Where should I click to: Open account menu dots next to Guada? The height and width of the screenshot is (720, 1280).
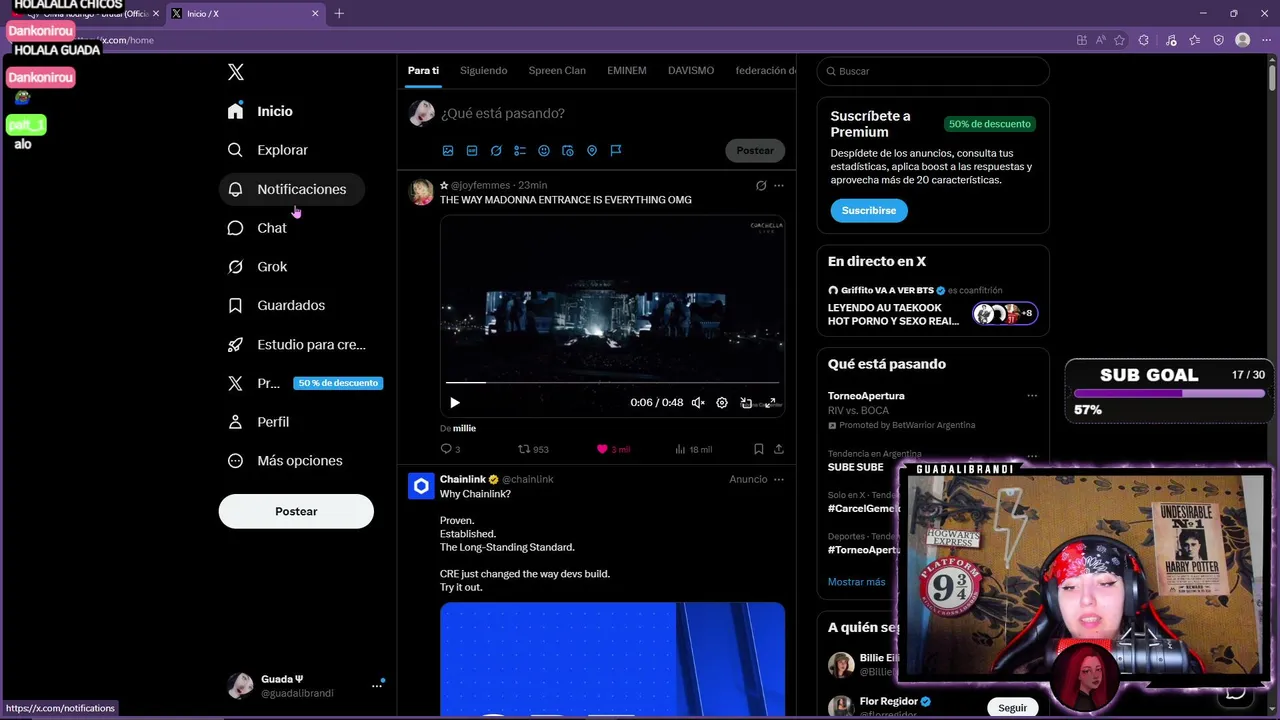coord(377,686)
